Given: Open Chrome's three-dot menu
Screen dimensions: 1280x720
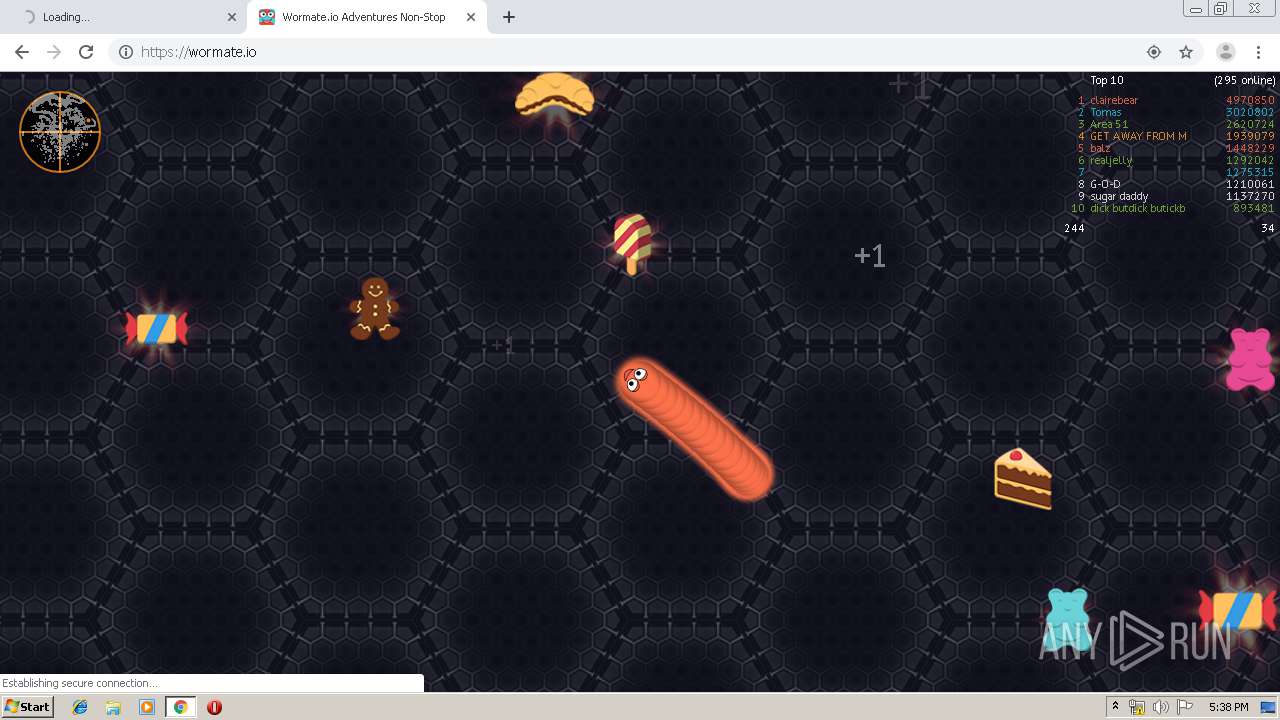Looking at the screenshot, I should point(1258,52).
